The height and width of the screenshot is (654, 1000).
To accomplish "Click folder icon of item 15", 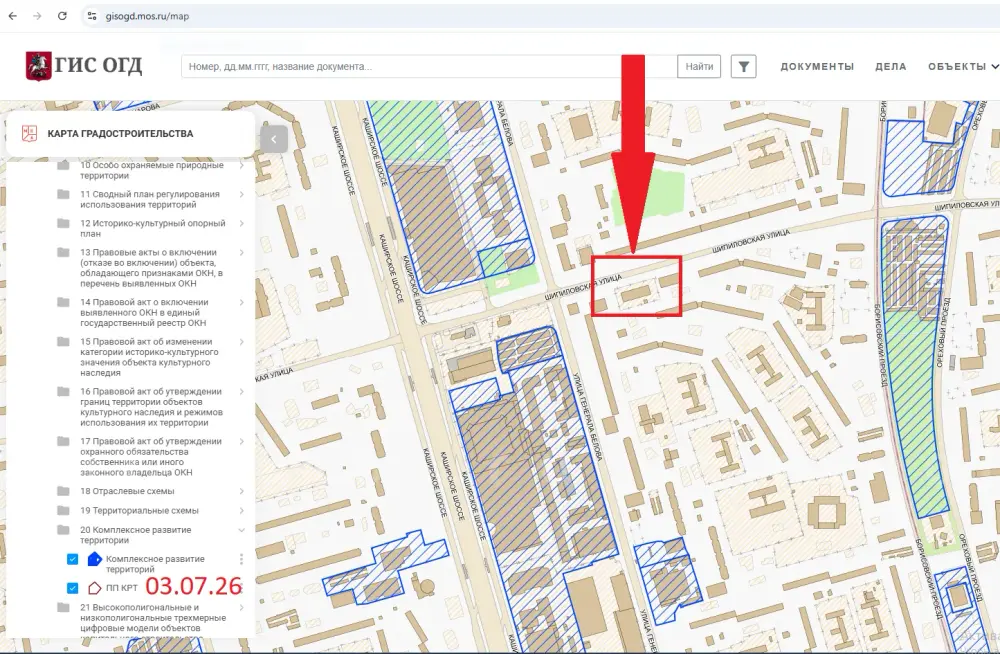I will point(63,342).
